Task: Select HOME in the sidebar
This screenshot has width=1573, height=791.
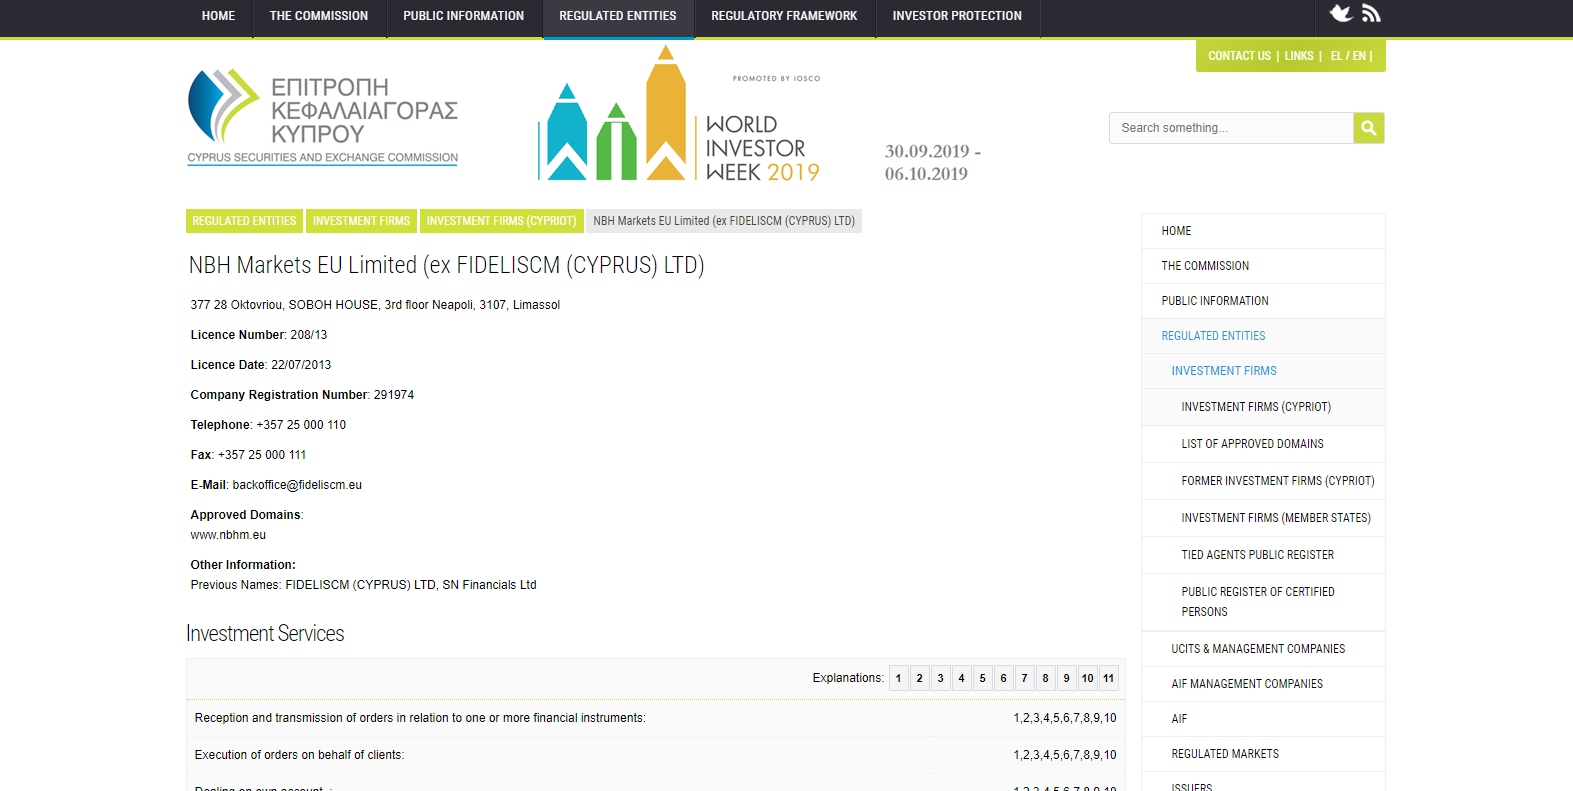Action: point(1263,231)
